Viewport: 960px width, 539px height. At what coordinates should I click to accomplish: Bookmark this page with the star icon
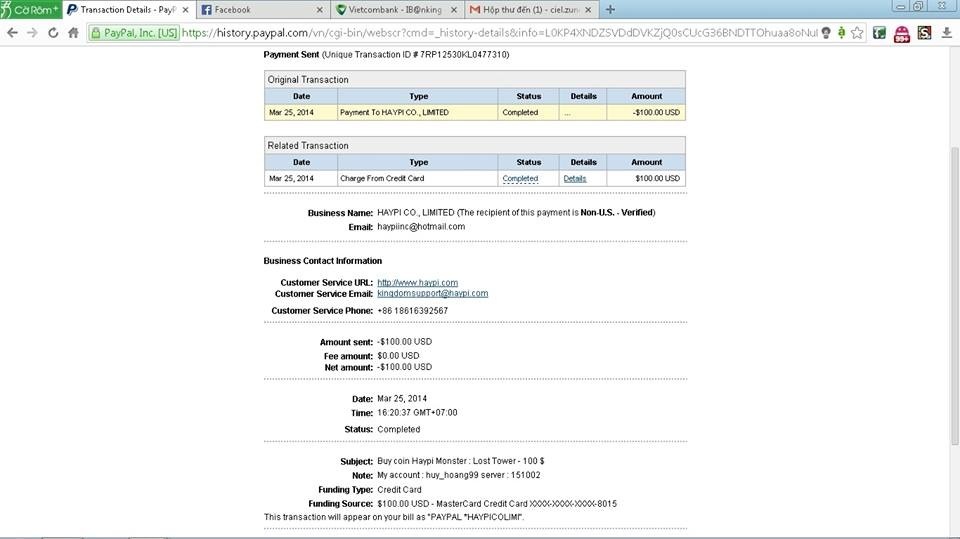857,32
